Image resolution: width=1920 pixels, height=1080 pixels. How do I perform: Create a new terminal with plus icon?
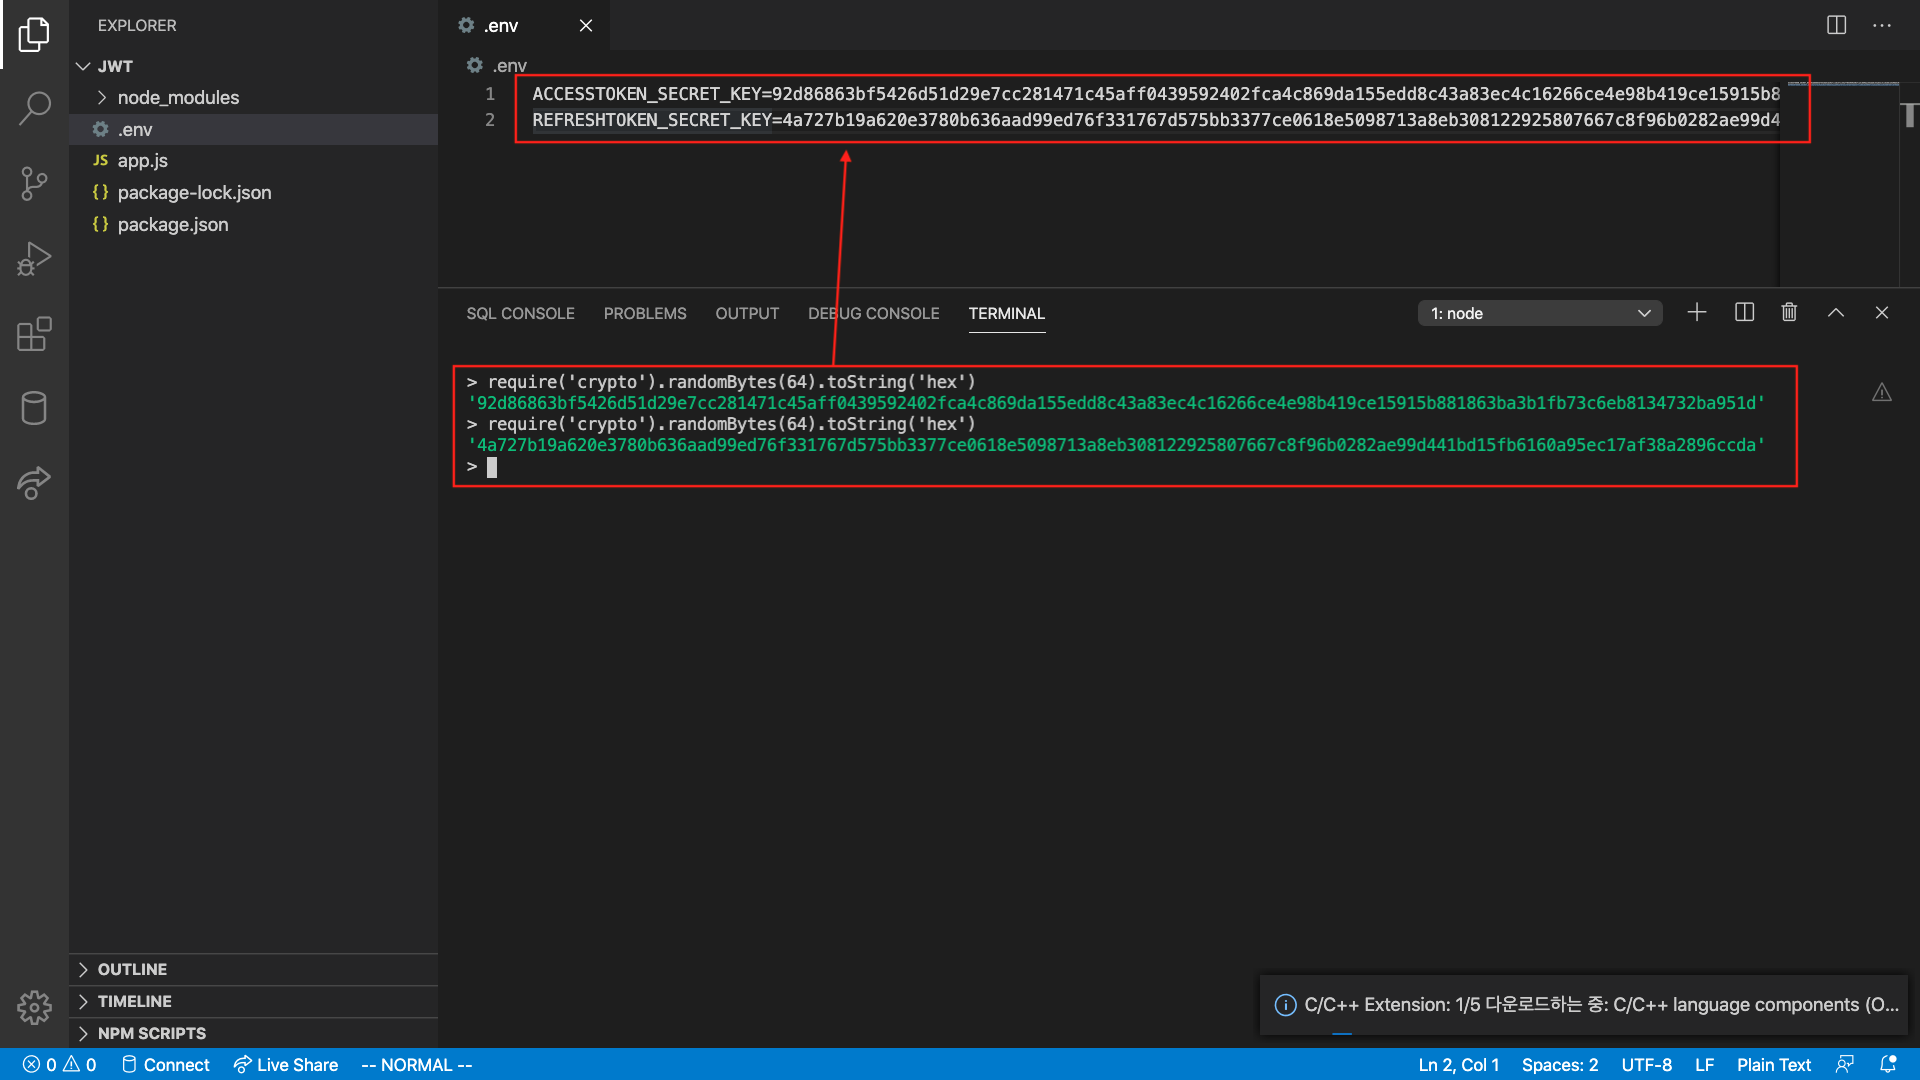tap(1697, 313)
